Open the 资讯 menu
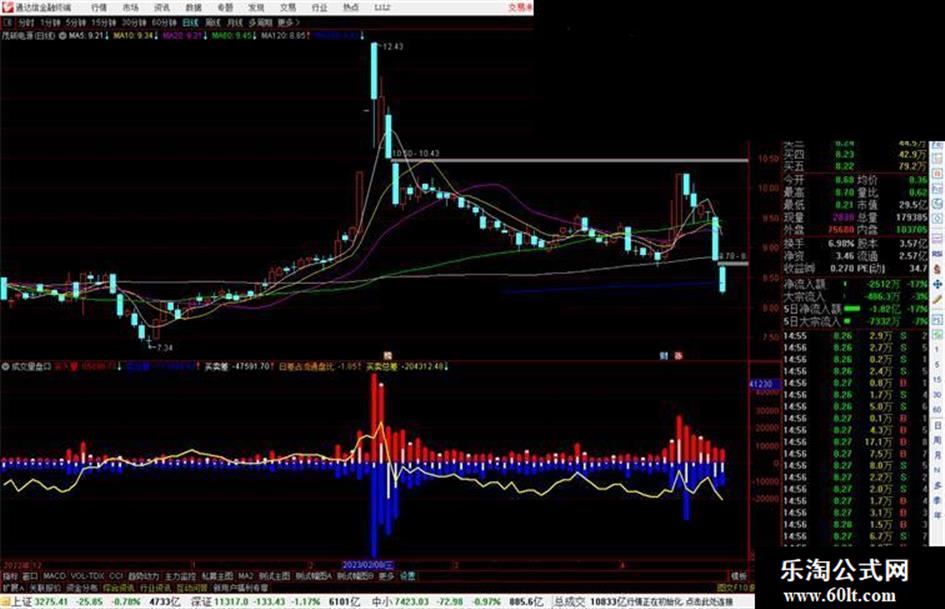The width and height of the screenshot is (945, 609). [x=162, y=8]
